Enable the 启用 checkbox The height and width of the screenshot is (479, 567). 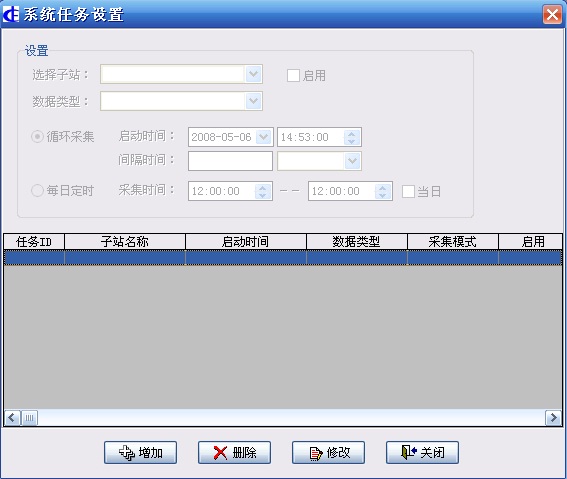click(293, 76)
